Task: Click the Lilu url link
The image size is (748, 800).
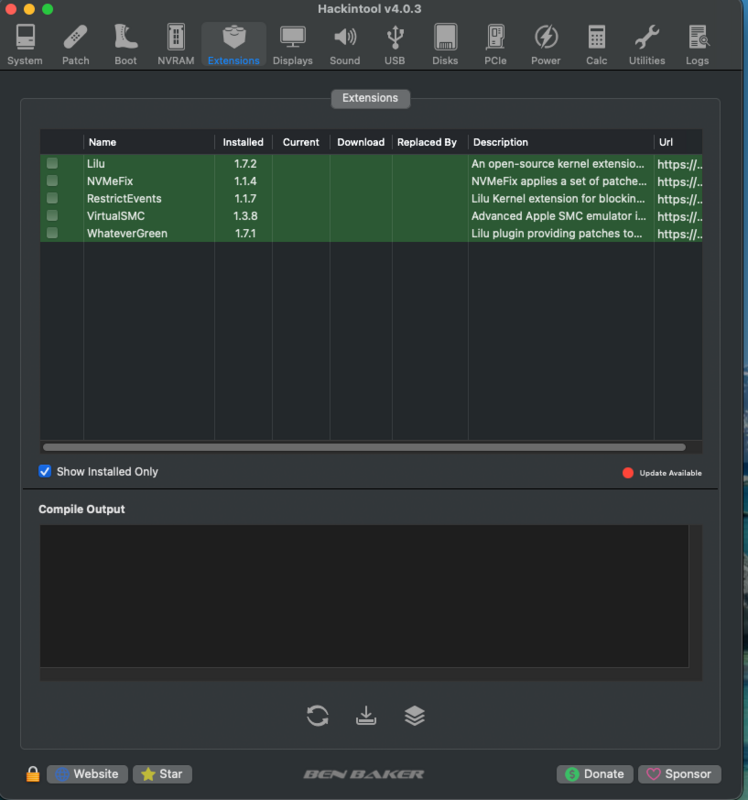Action: click(680, 164)
